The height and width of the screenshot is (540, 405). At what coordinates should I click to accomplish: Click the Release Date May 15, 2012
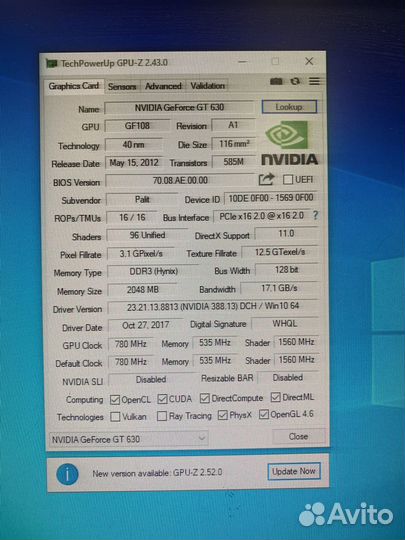click(134, 163)
